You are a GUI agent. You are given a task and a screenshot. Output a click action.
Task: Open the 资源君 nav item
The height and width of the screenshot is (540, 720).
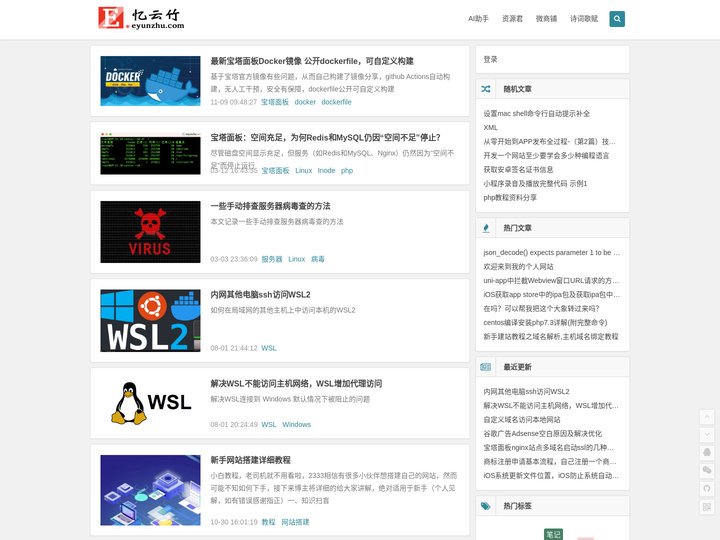coord(512,19)
